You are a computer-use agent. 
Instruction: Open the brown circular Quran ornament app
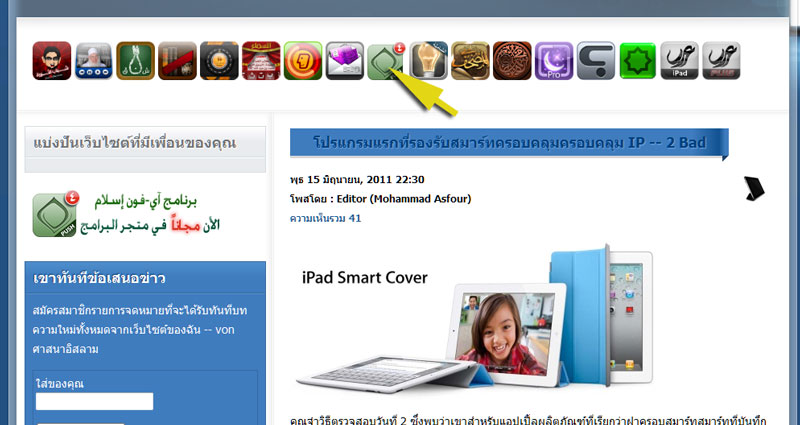click(x=512, y=61)
